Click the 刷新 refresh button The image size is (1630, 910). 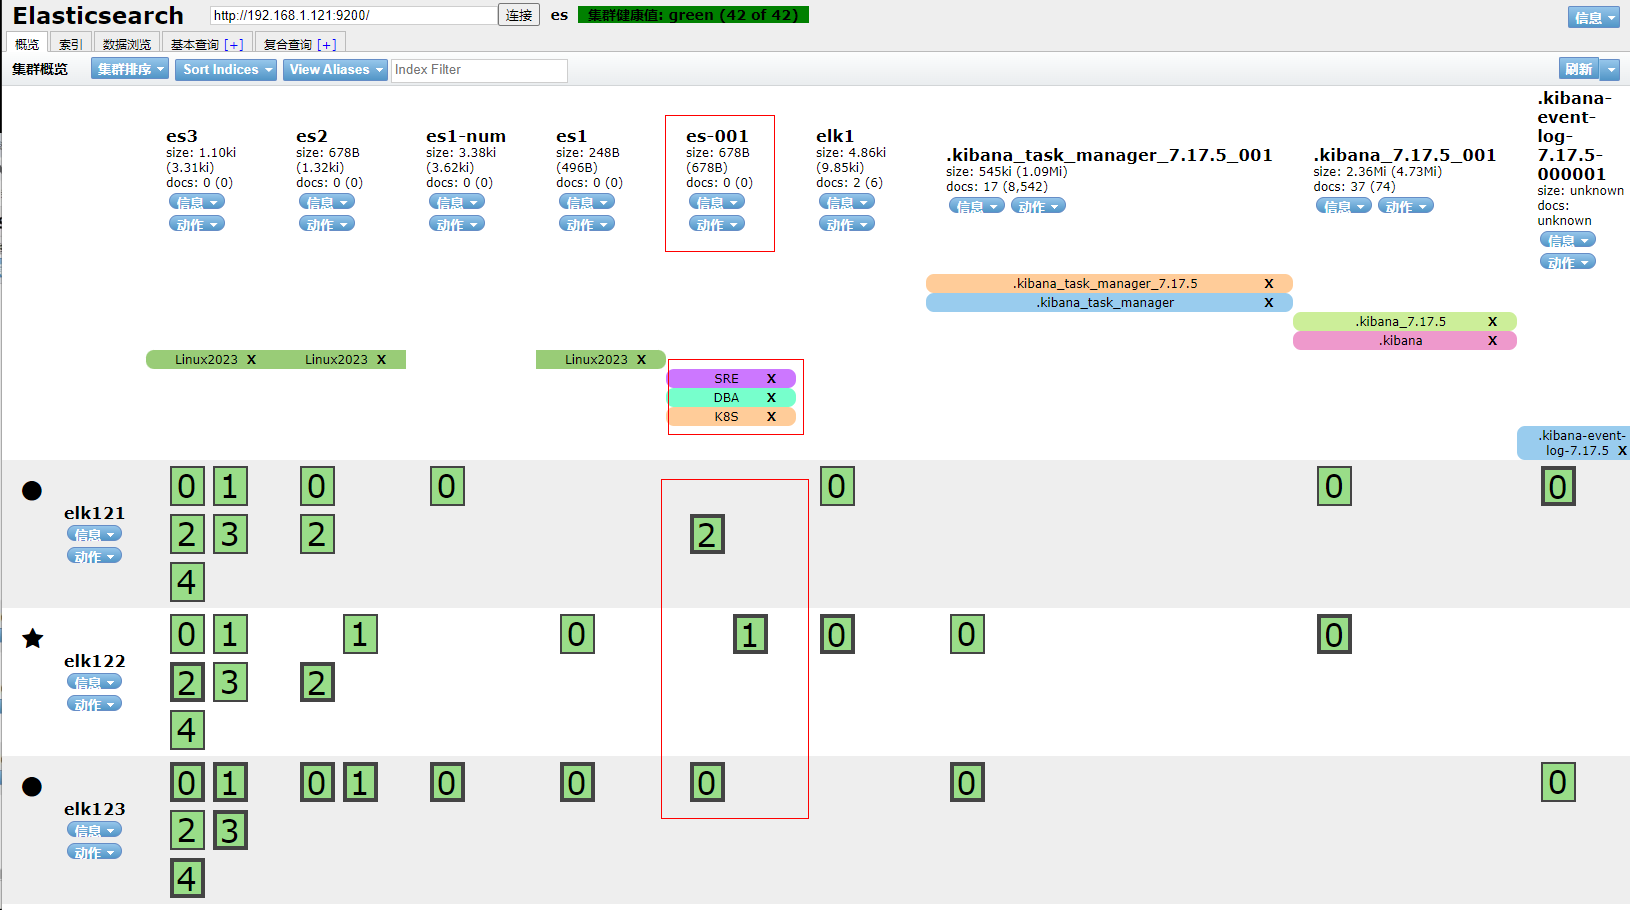pyautogui.click(x=1579, y=69)
